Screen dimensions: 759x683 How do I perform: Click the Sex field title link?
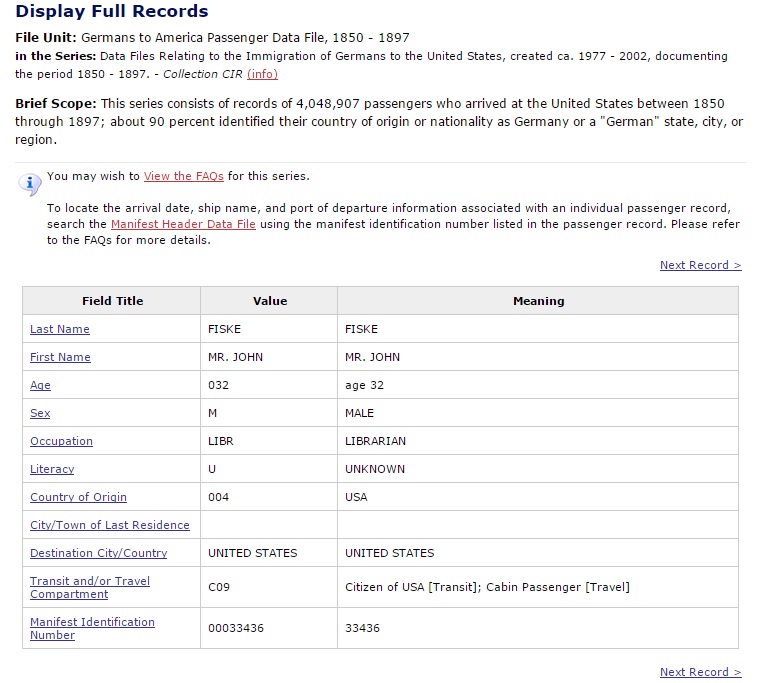[40, 413]
